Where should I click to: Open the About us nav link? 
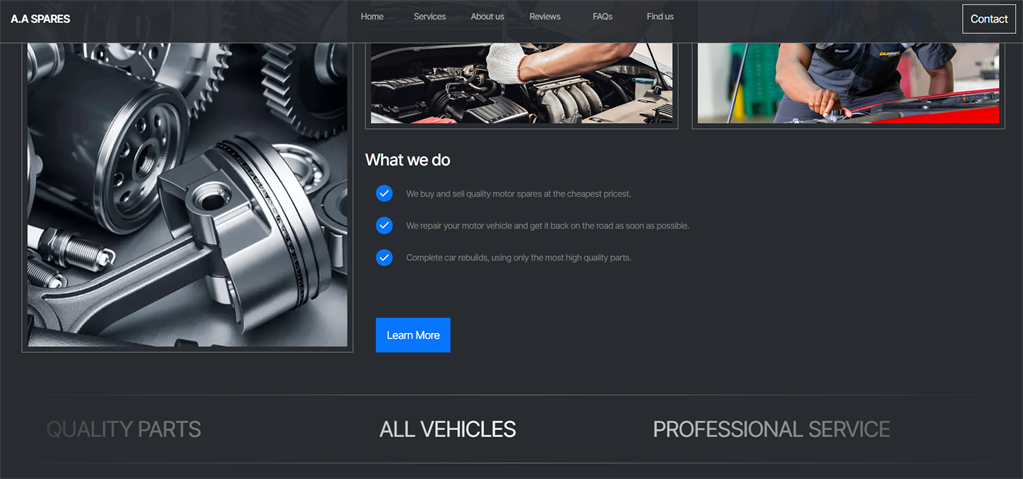tap(487, 16)
